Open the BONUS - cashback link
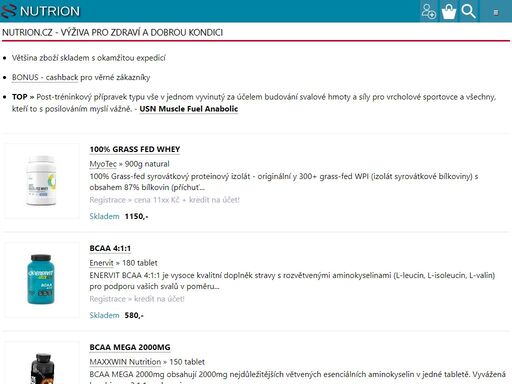Viewport: 512px width, 384px height. [x=45, y=77]
